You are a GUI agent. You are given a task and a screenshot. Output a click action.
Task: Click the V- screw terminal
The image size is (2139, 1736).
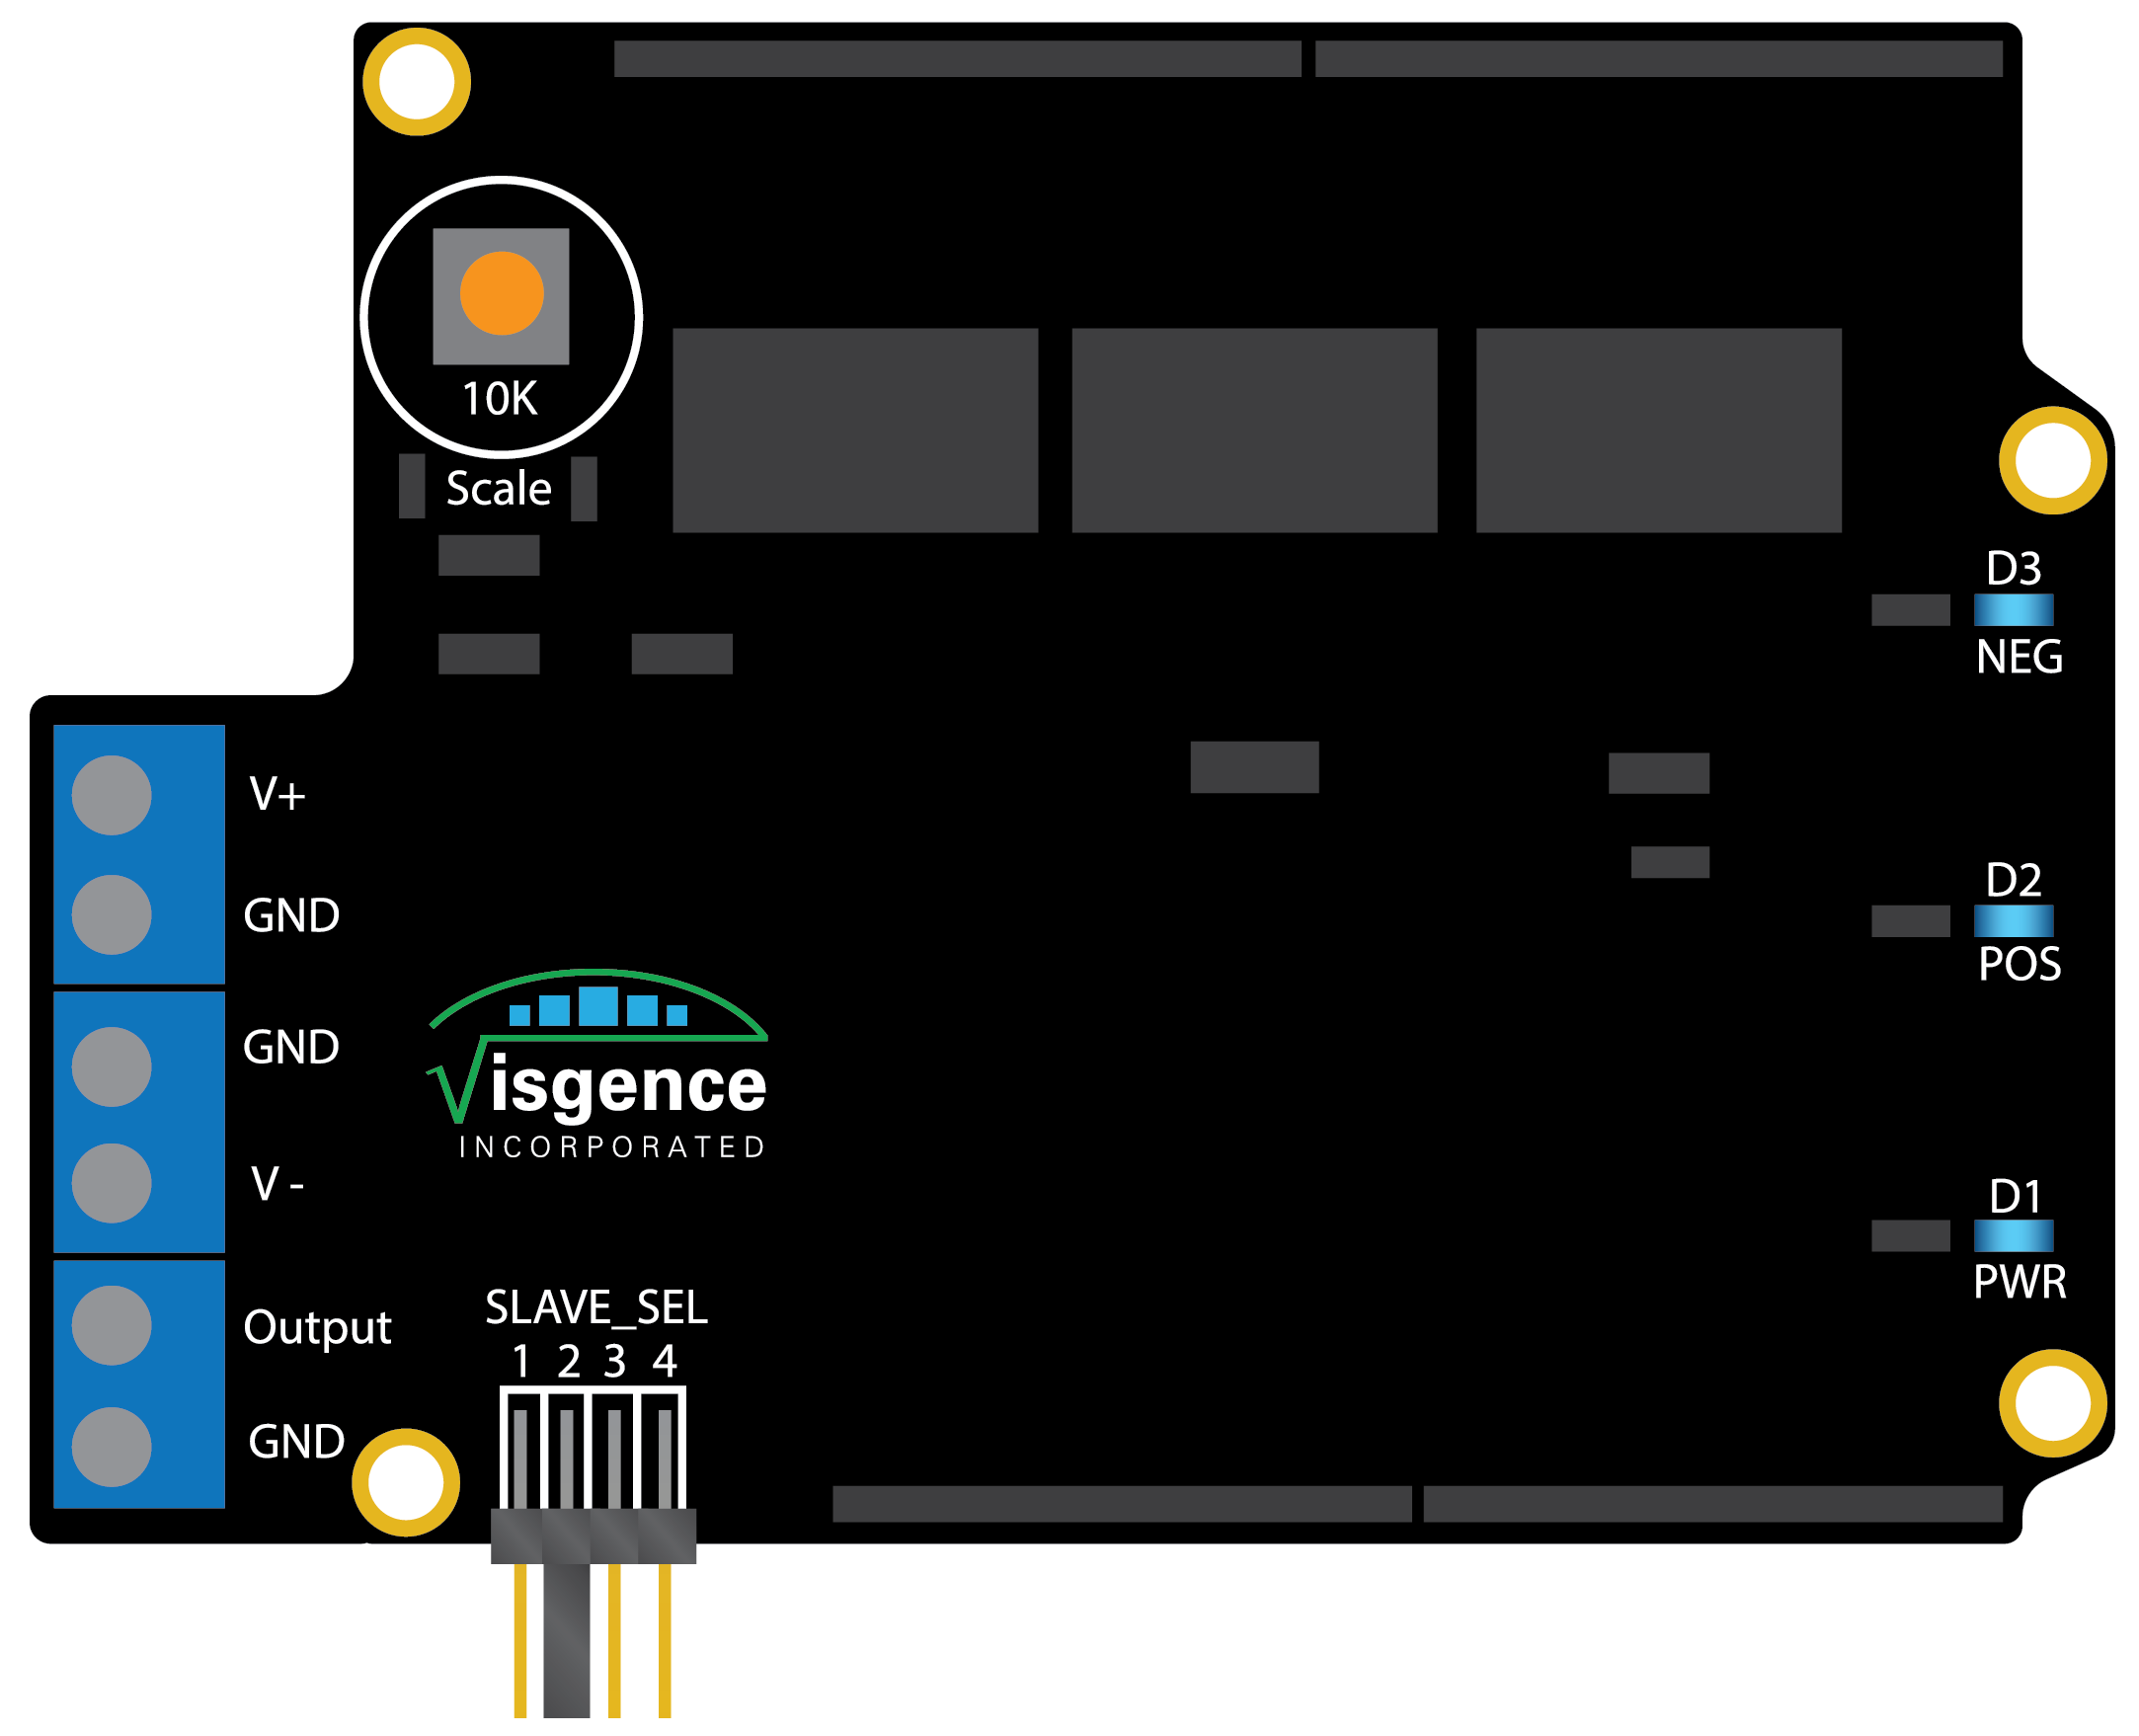(x=110, y=1185)
